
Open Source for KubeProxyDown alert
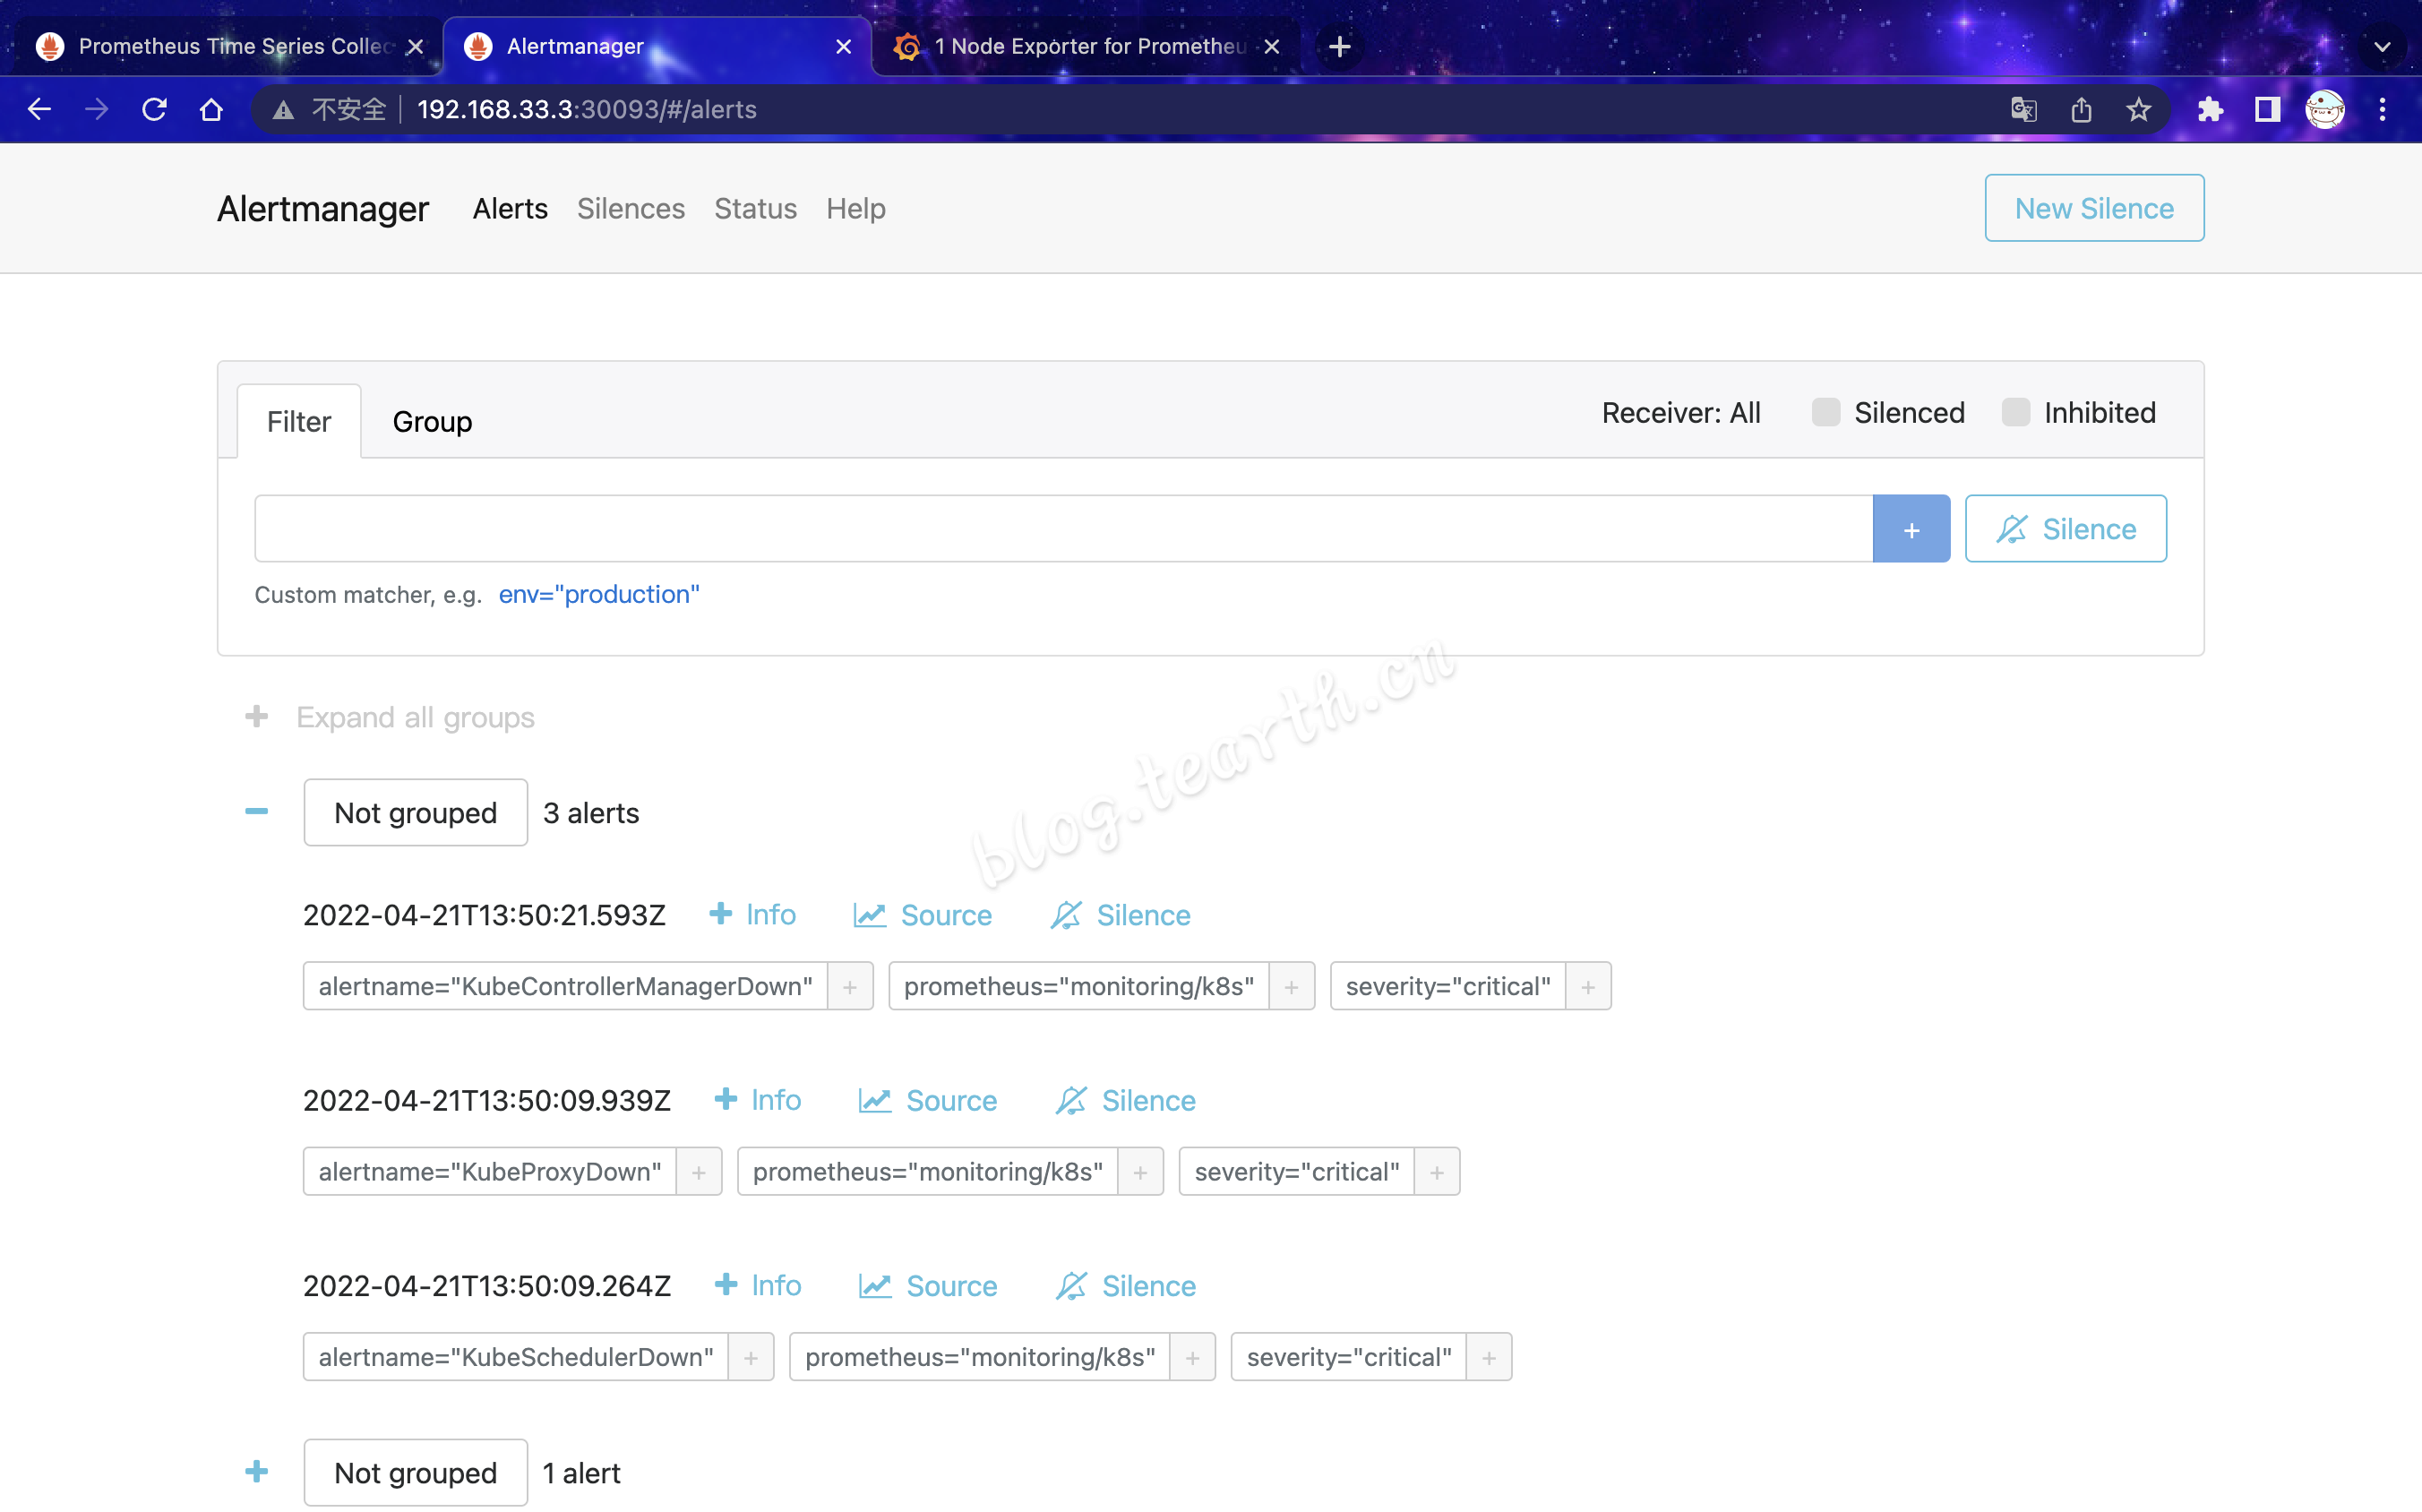click(x=928, y=1099)
